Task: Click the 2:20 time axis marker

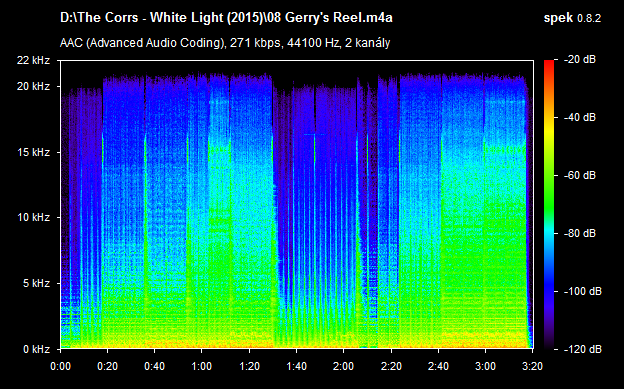Action: pyautogui.click(x=391, y=366)
